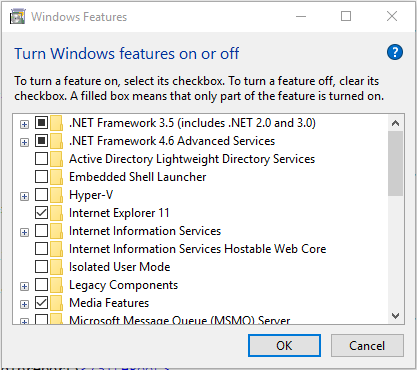
Task: Minimize the Windows Features window
Action: coord(301,16)
